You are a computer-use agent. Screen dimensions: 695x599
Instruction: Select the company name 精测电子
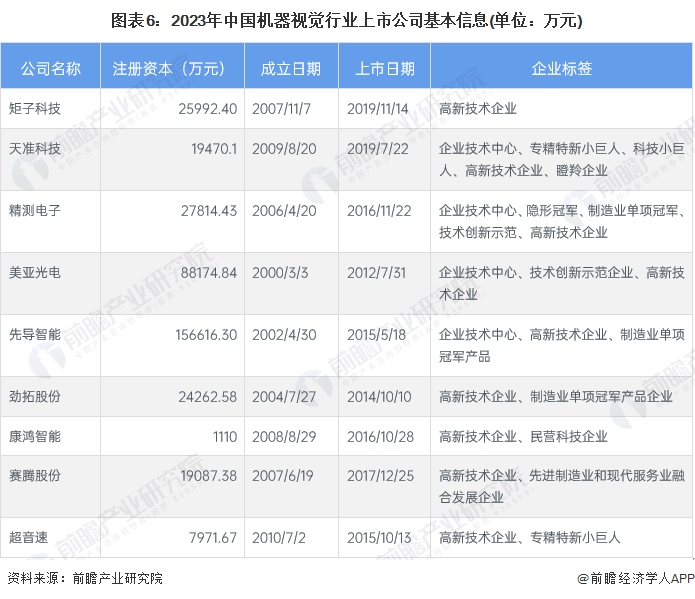click(35, 211)
